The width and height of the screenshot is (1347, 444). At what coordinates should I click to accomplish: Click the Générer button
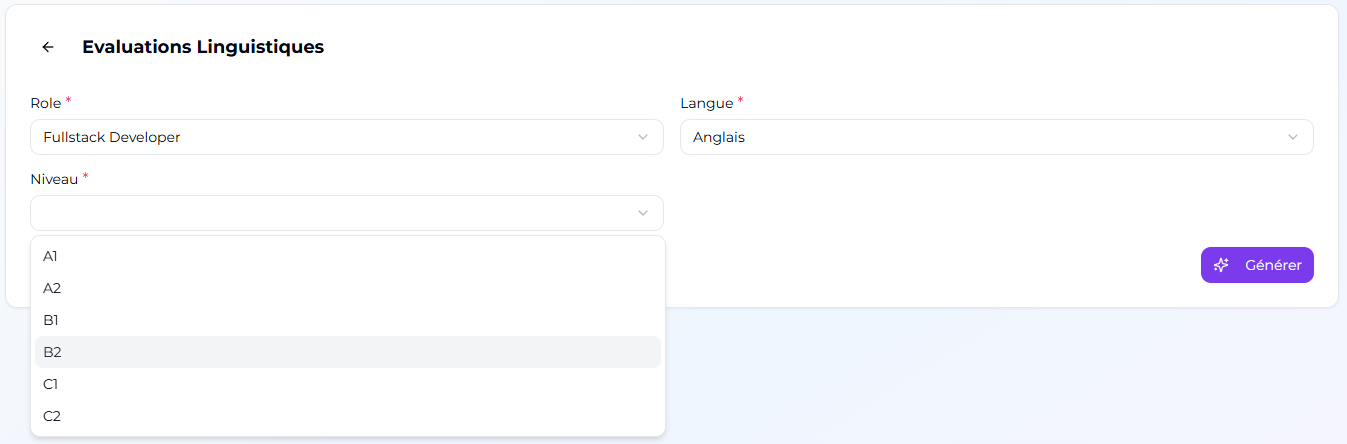coord(1257,265)
